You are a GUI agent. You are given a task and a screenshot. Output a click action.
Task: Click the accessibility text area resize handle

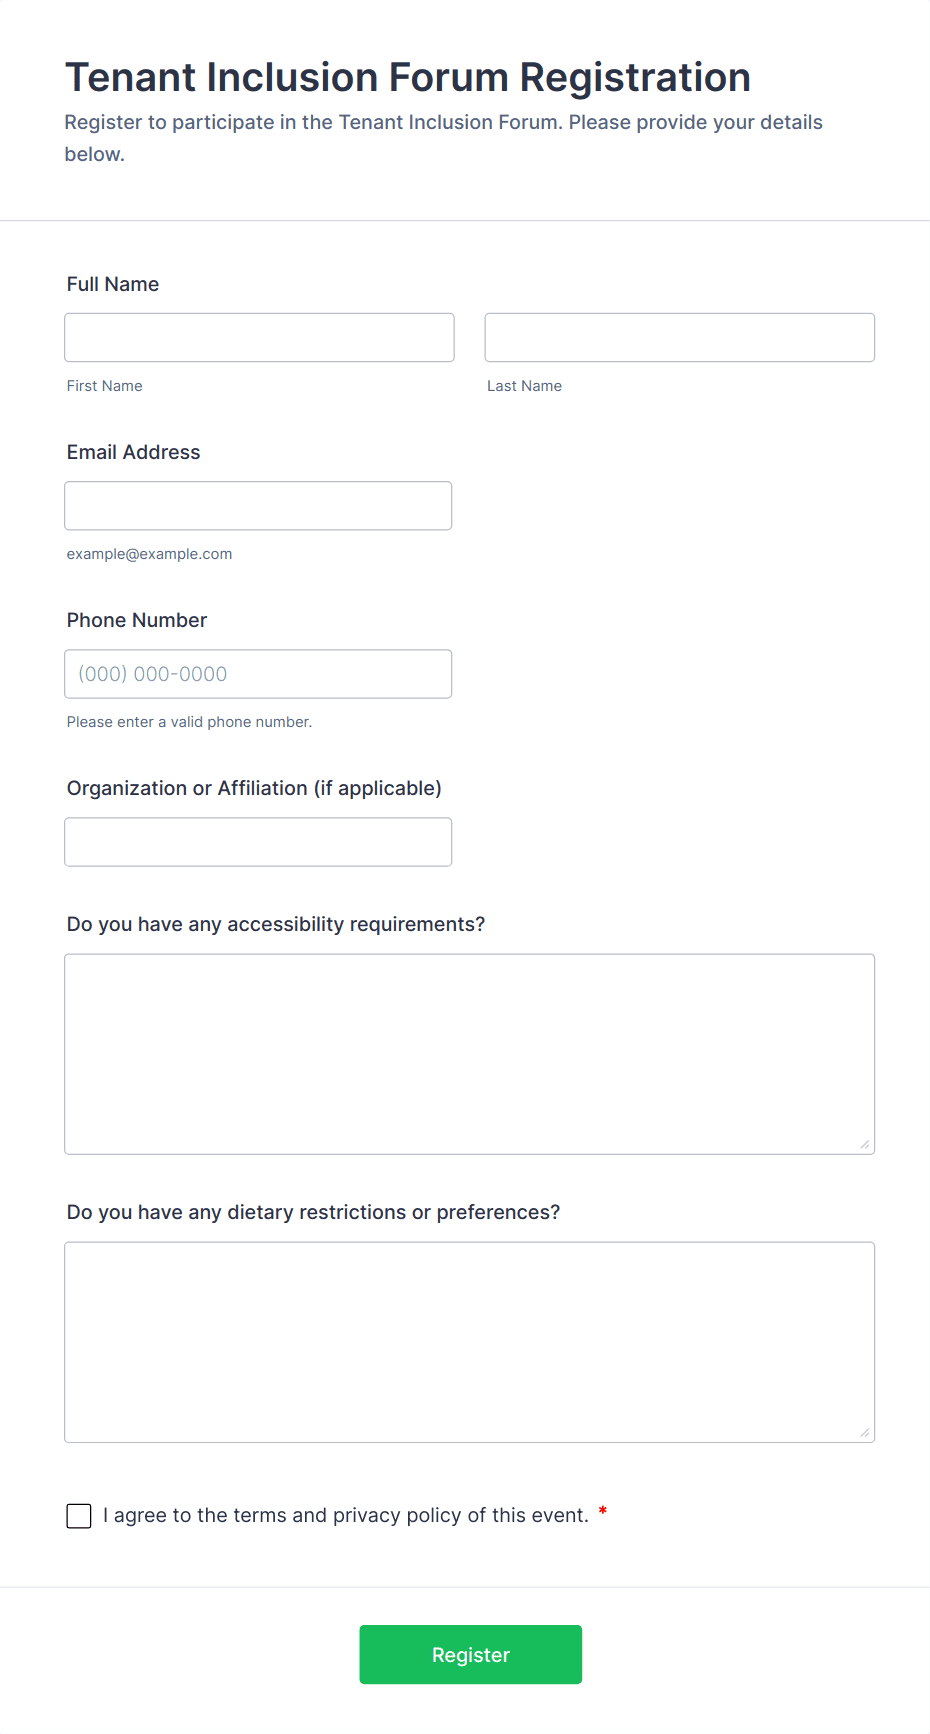tap(865, 1144)
